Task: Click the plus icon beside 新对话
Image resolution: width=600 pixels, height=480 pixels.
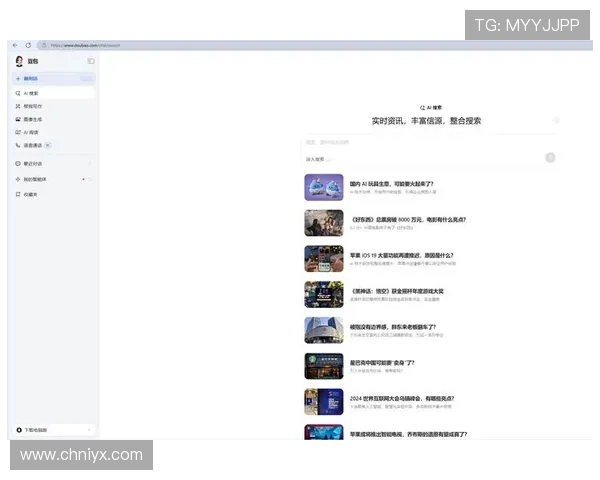Action: [18, 78]
